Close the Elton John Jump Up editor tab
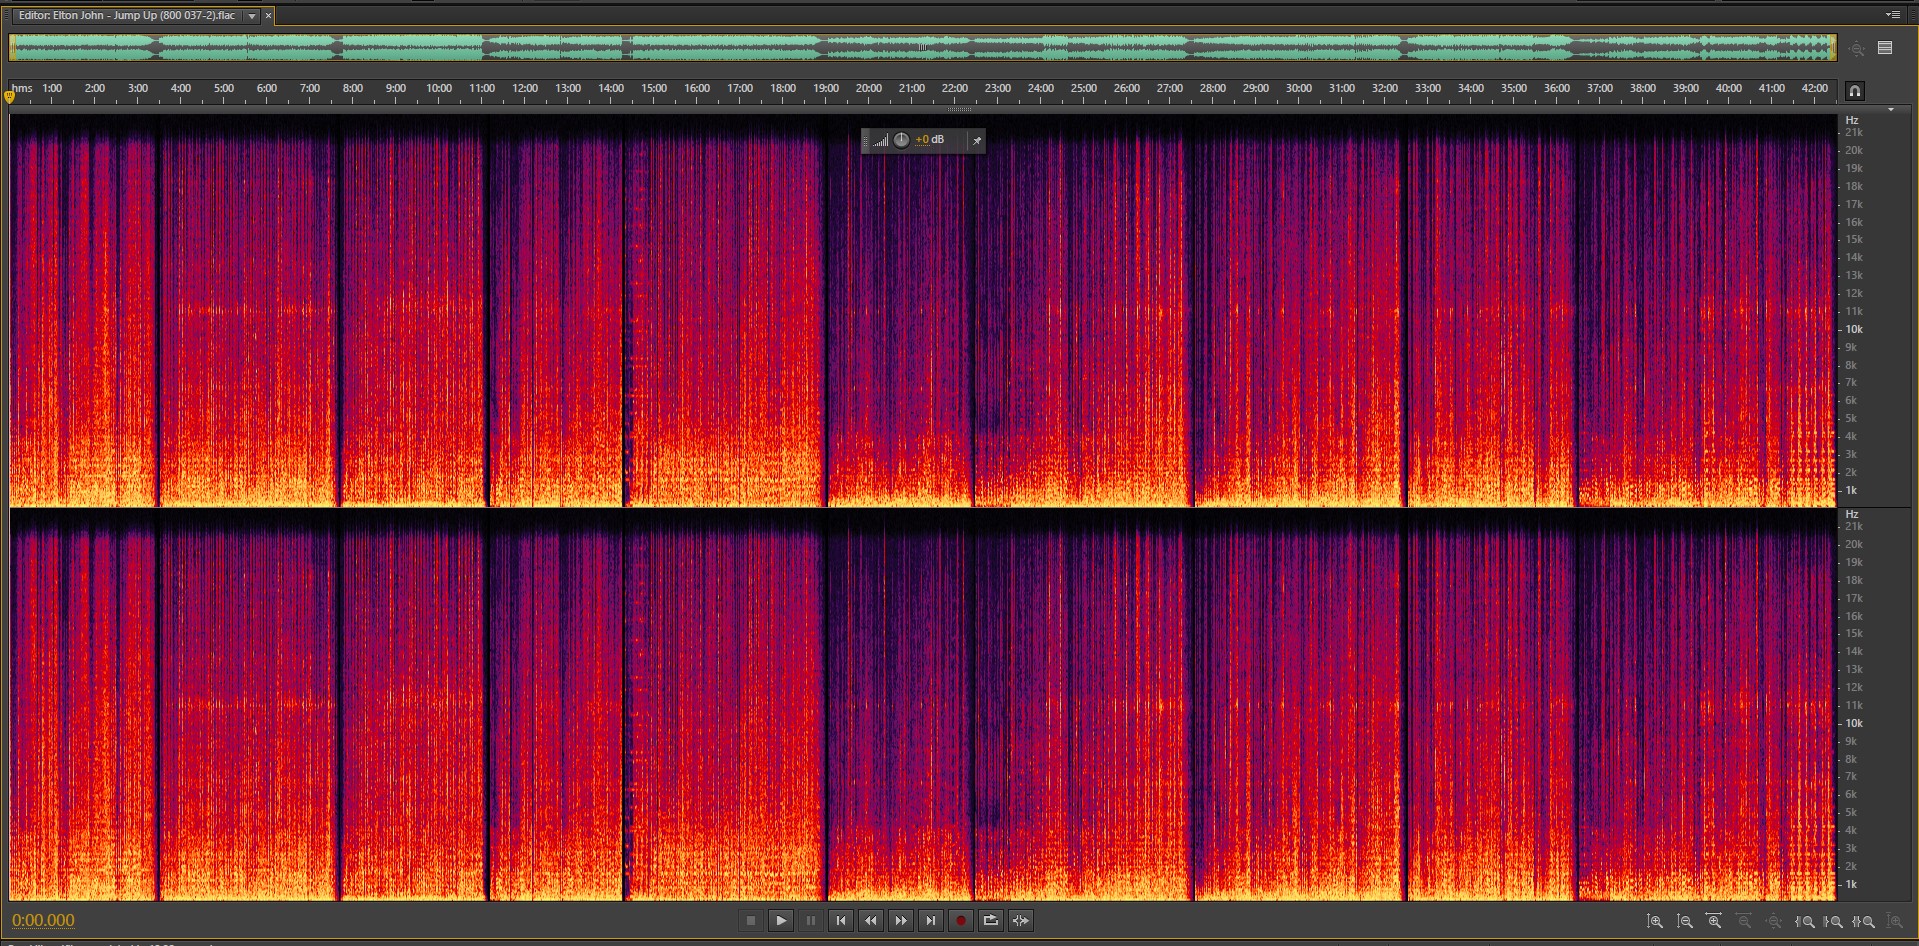1919x946 pixels. (x=268, y=16)
